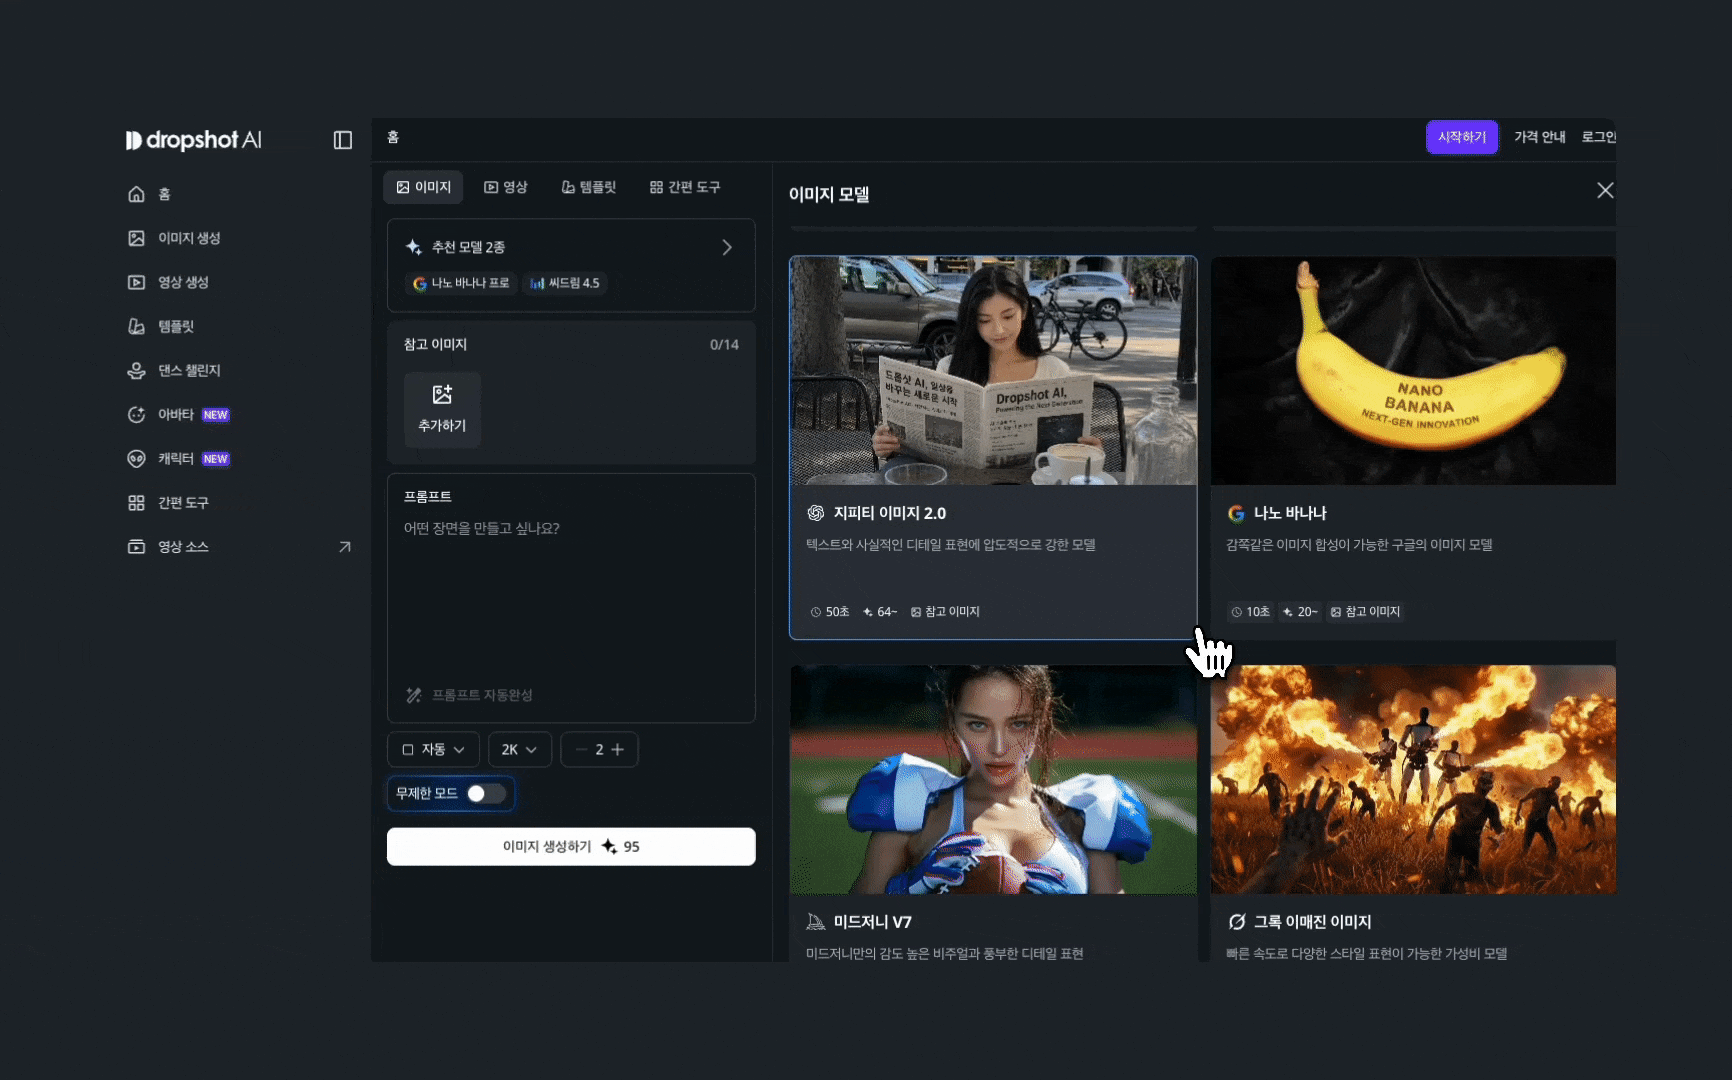
Task: Click the magic wand prompt autocomplete icon
Action: tap(414, 695)
